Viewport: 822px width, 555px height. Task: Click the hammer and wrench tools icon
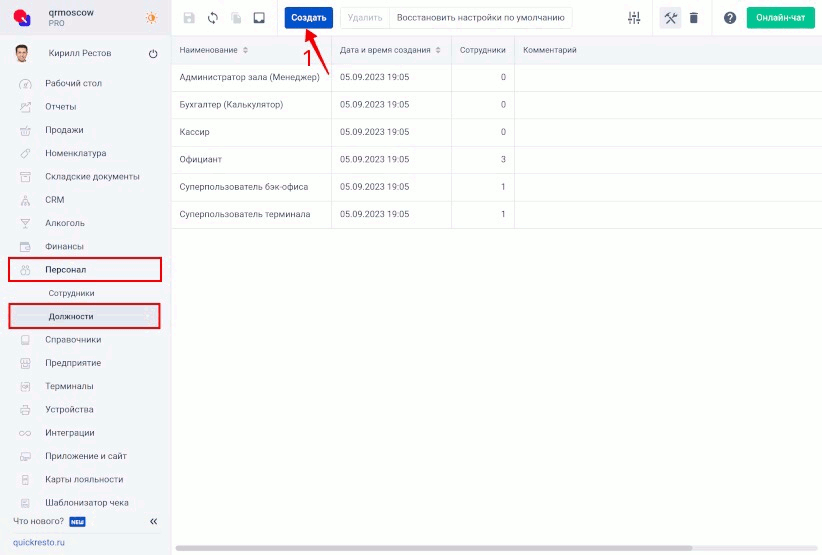(x=670, y=18)
